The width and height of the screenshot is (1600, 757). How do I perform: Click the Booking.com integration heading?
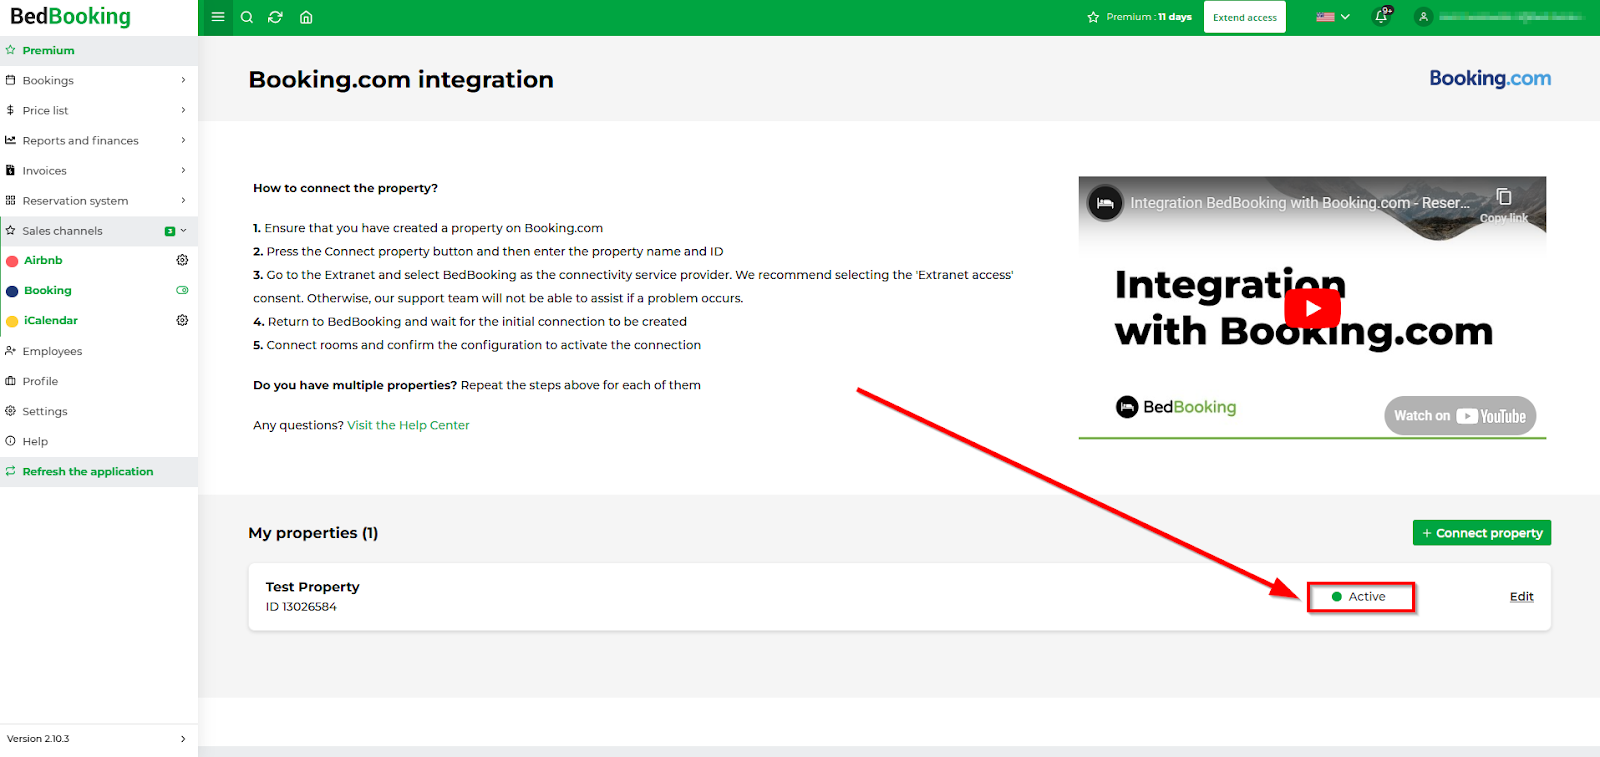click(x=401, y=80)
